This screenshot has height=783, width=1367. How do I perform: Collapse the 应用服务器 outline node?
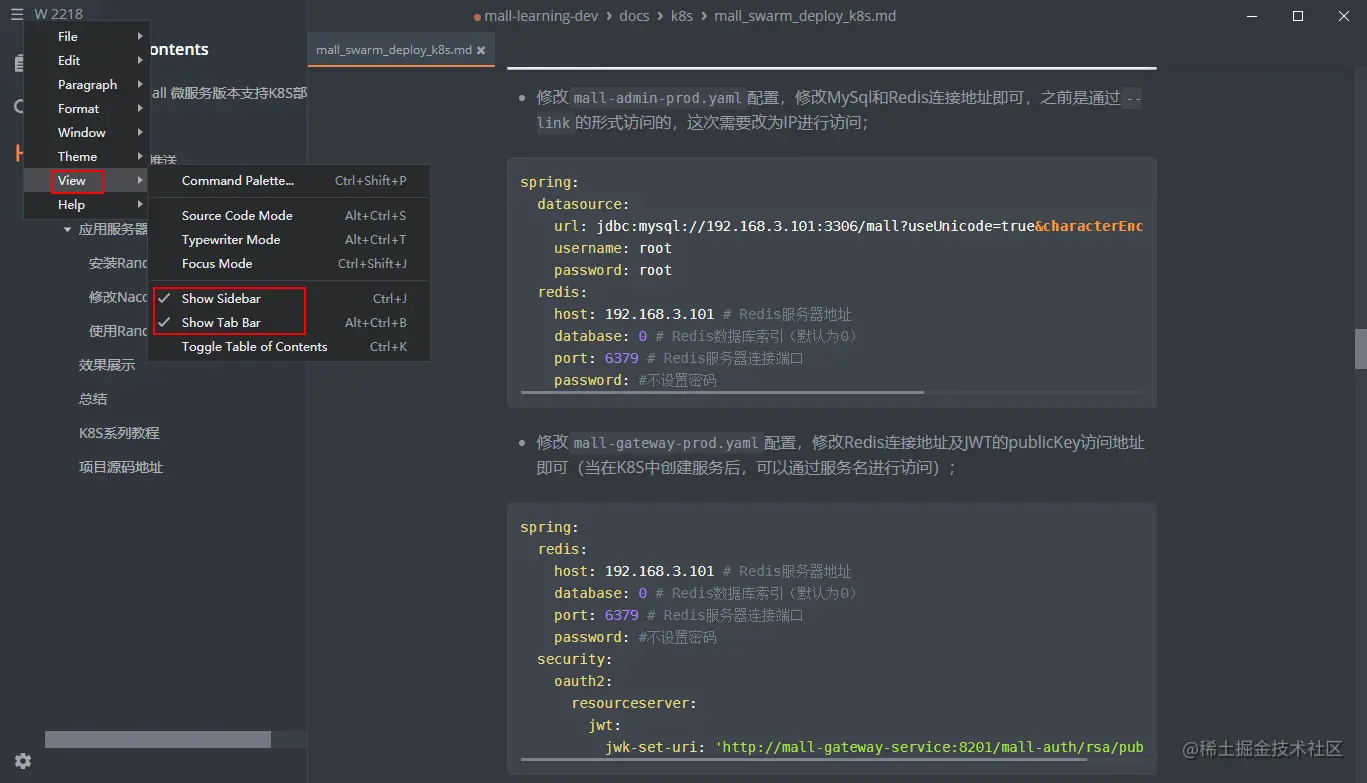point(67,230)
